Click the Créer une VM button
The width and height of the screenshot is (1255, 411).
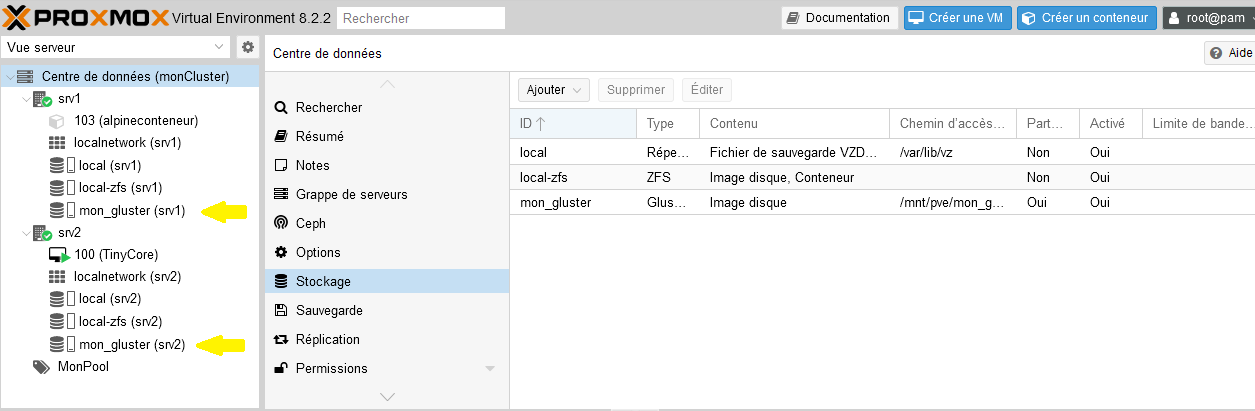pos(957,18)
